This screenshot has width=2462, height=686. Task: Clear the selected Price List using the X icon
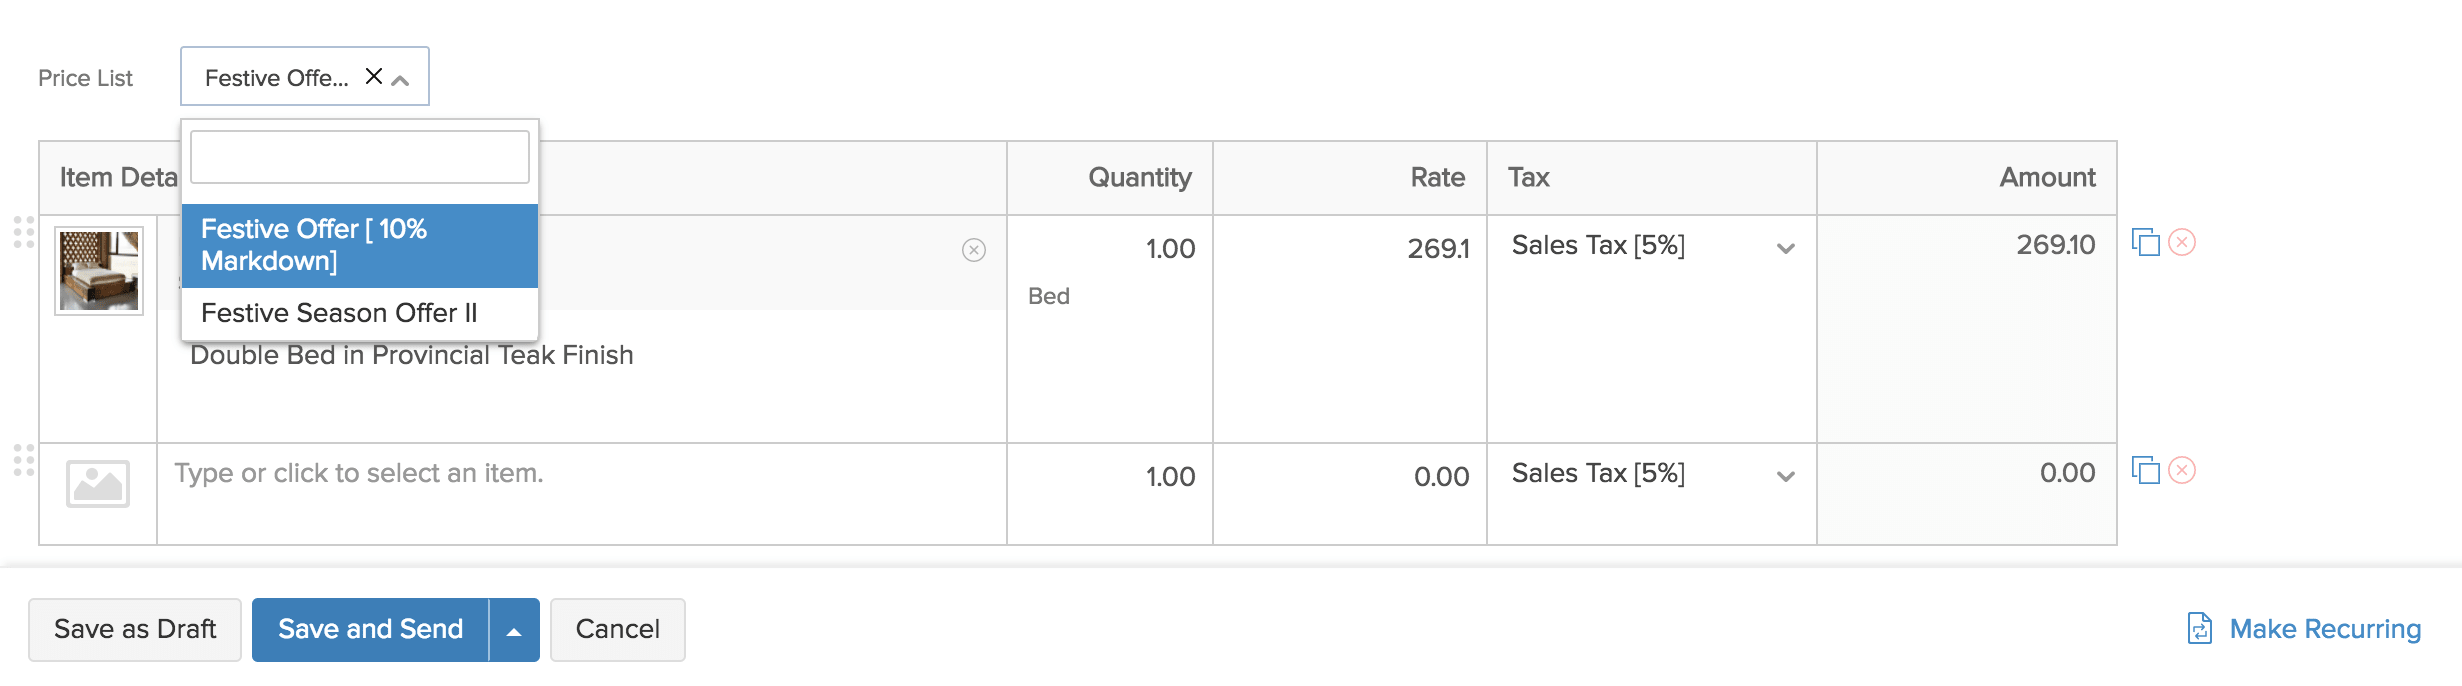pyautogui.click(x=374, y=75)
